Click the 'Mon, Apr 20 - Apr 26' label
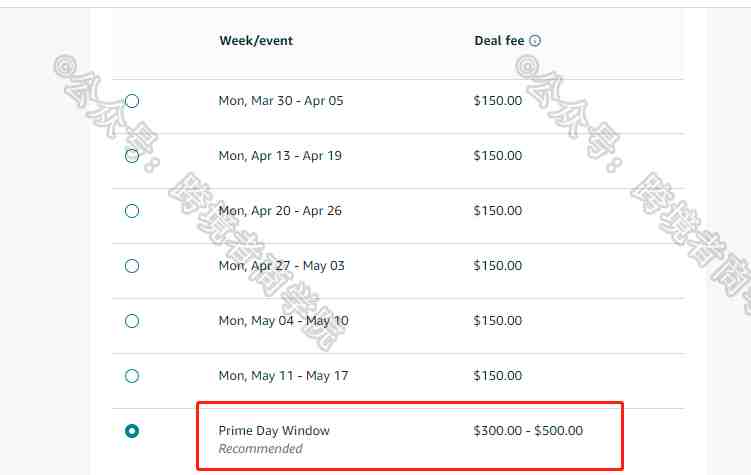 point(280,211)
